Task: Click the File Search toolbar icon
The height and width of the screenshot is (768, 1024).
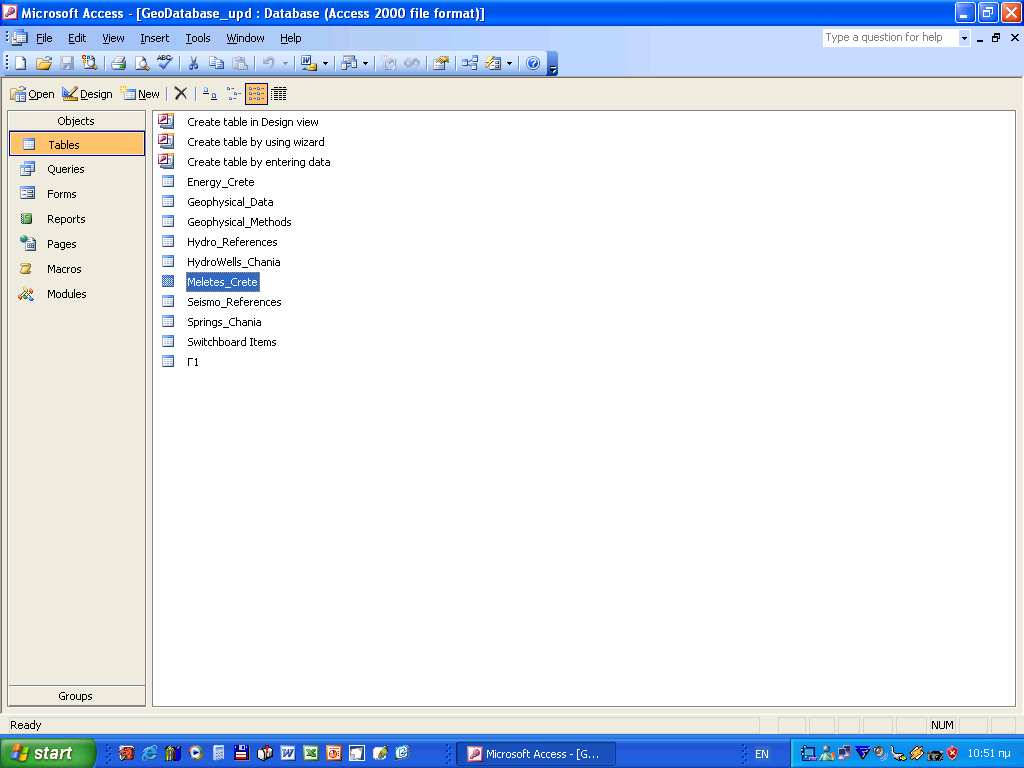Action: (89, 63)
